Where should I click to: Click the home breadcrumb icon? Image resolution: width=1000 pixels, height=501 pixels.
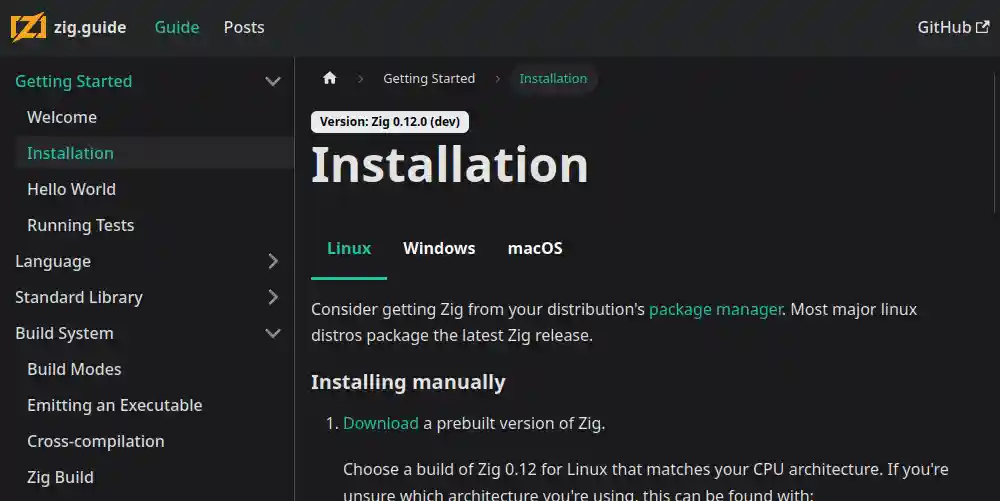(330, 79)
